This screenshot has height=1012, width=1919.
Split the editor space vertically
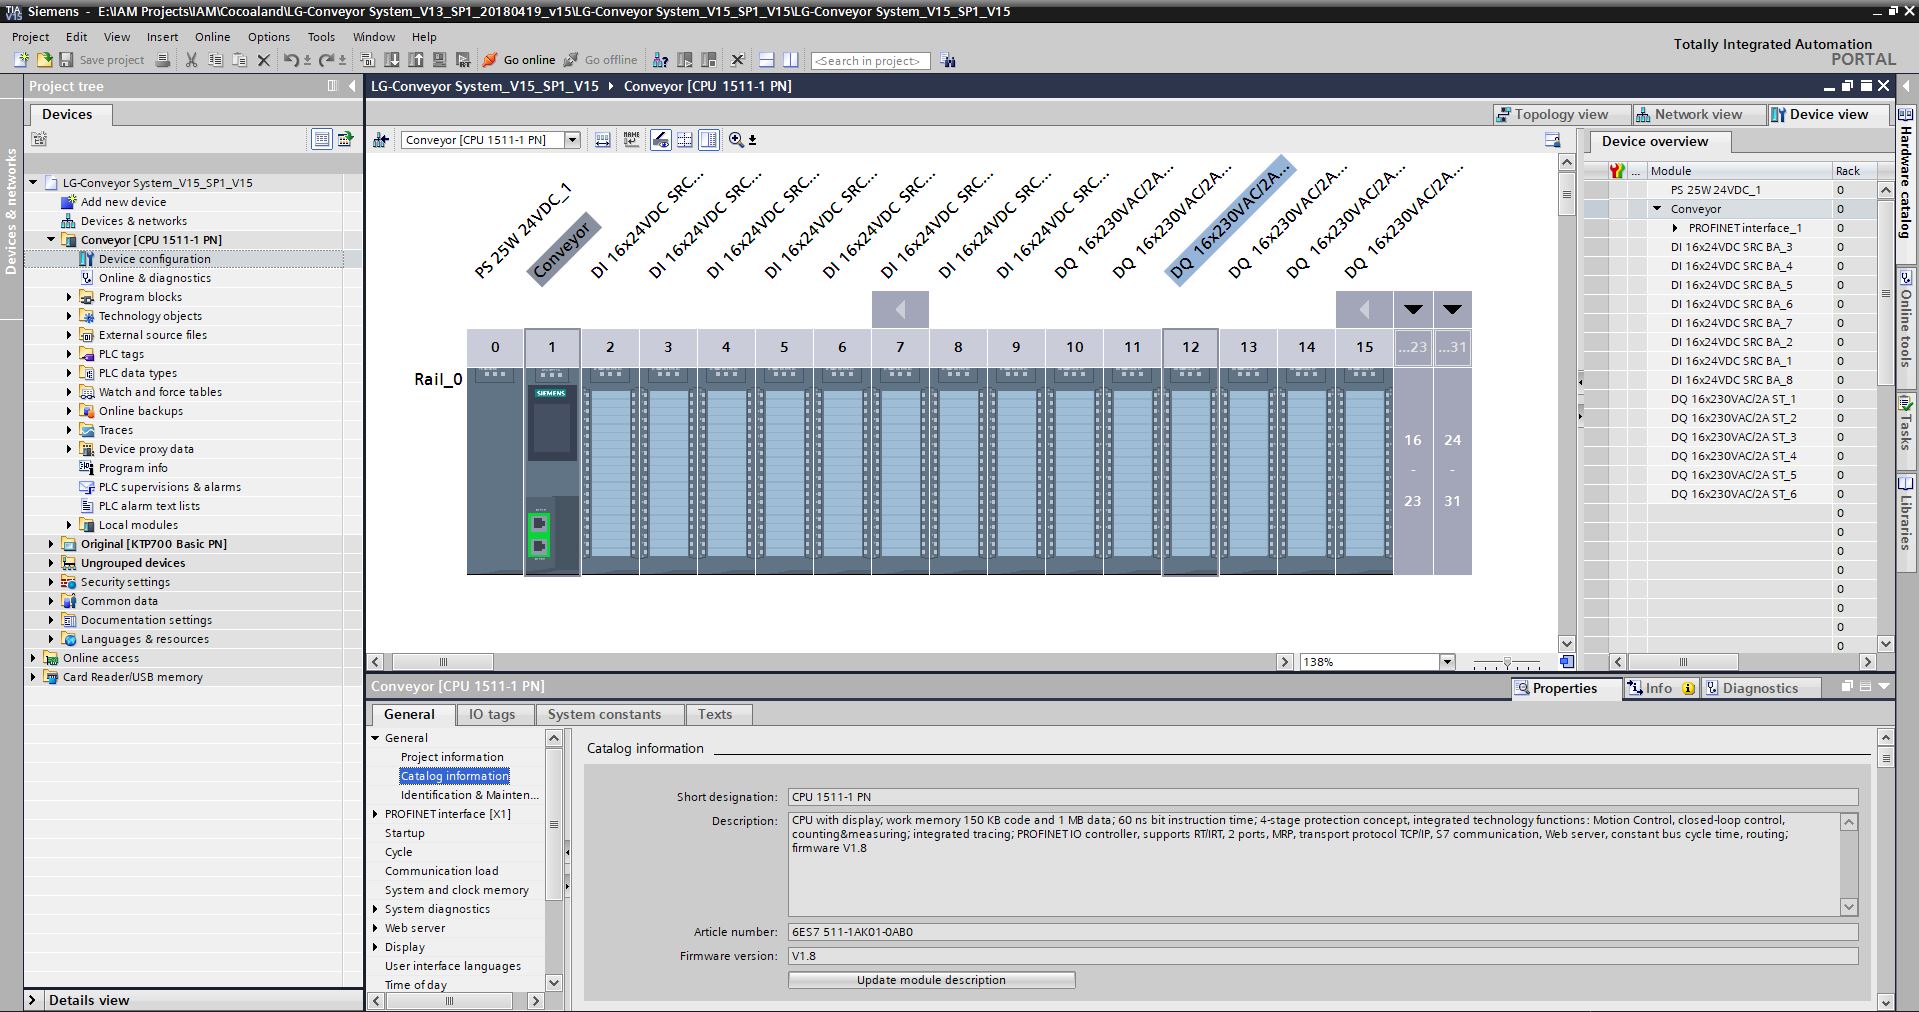tap(790, 60)
